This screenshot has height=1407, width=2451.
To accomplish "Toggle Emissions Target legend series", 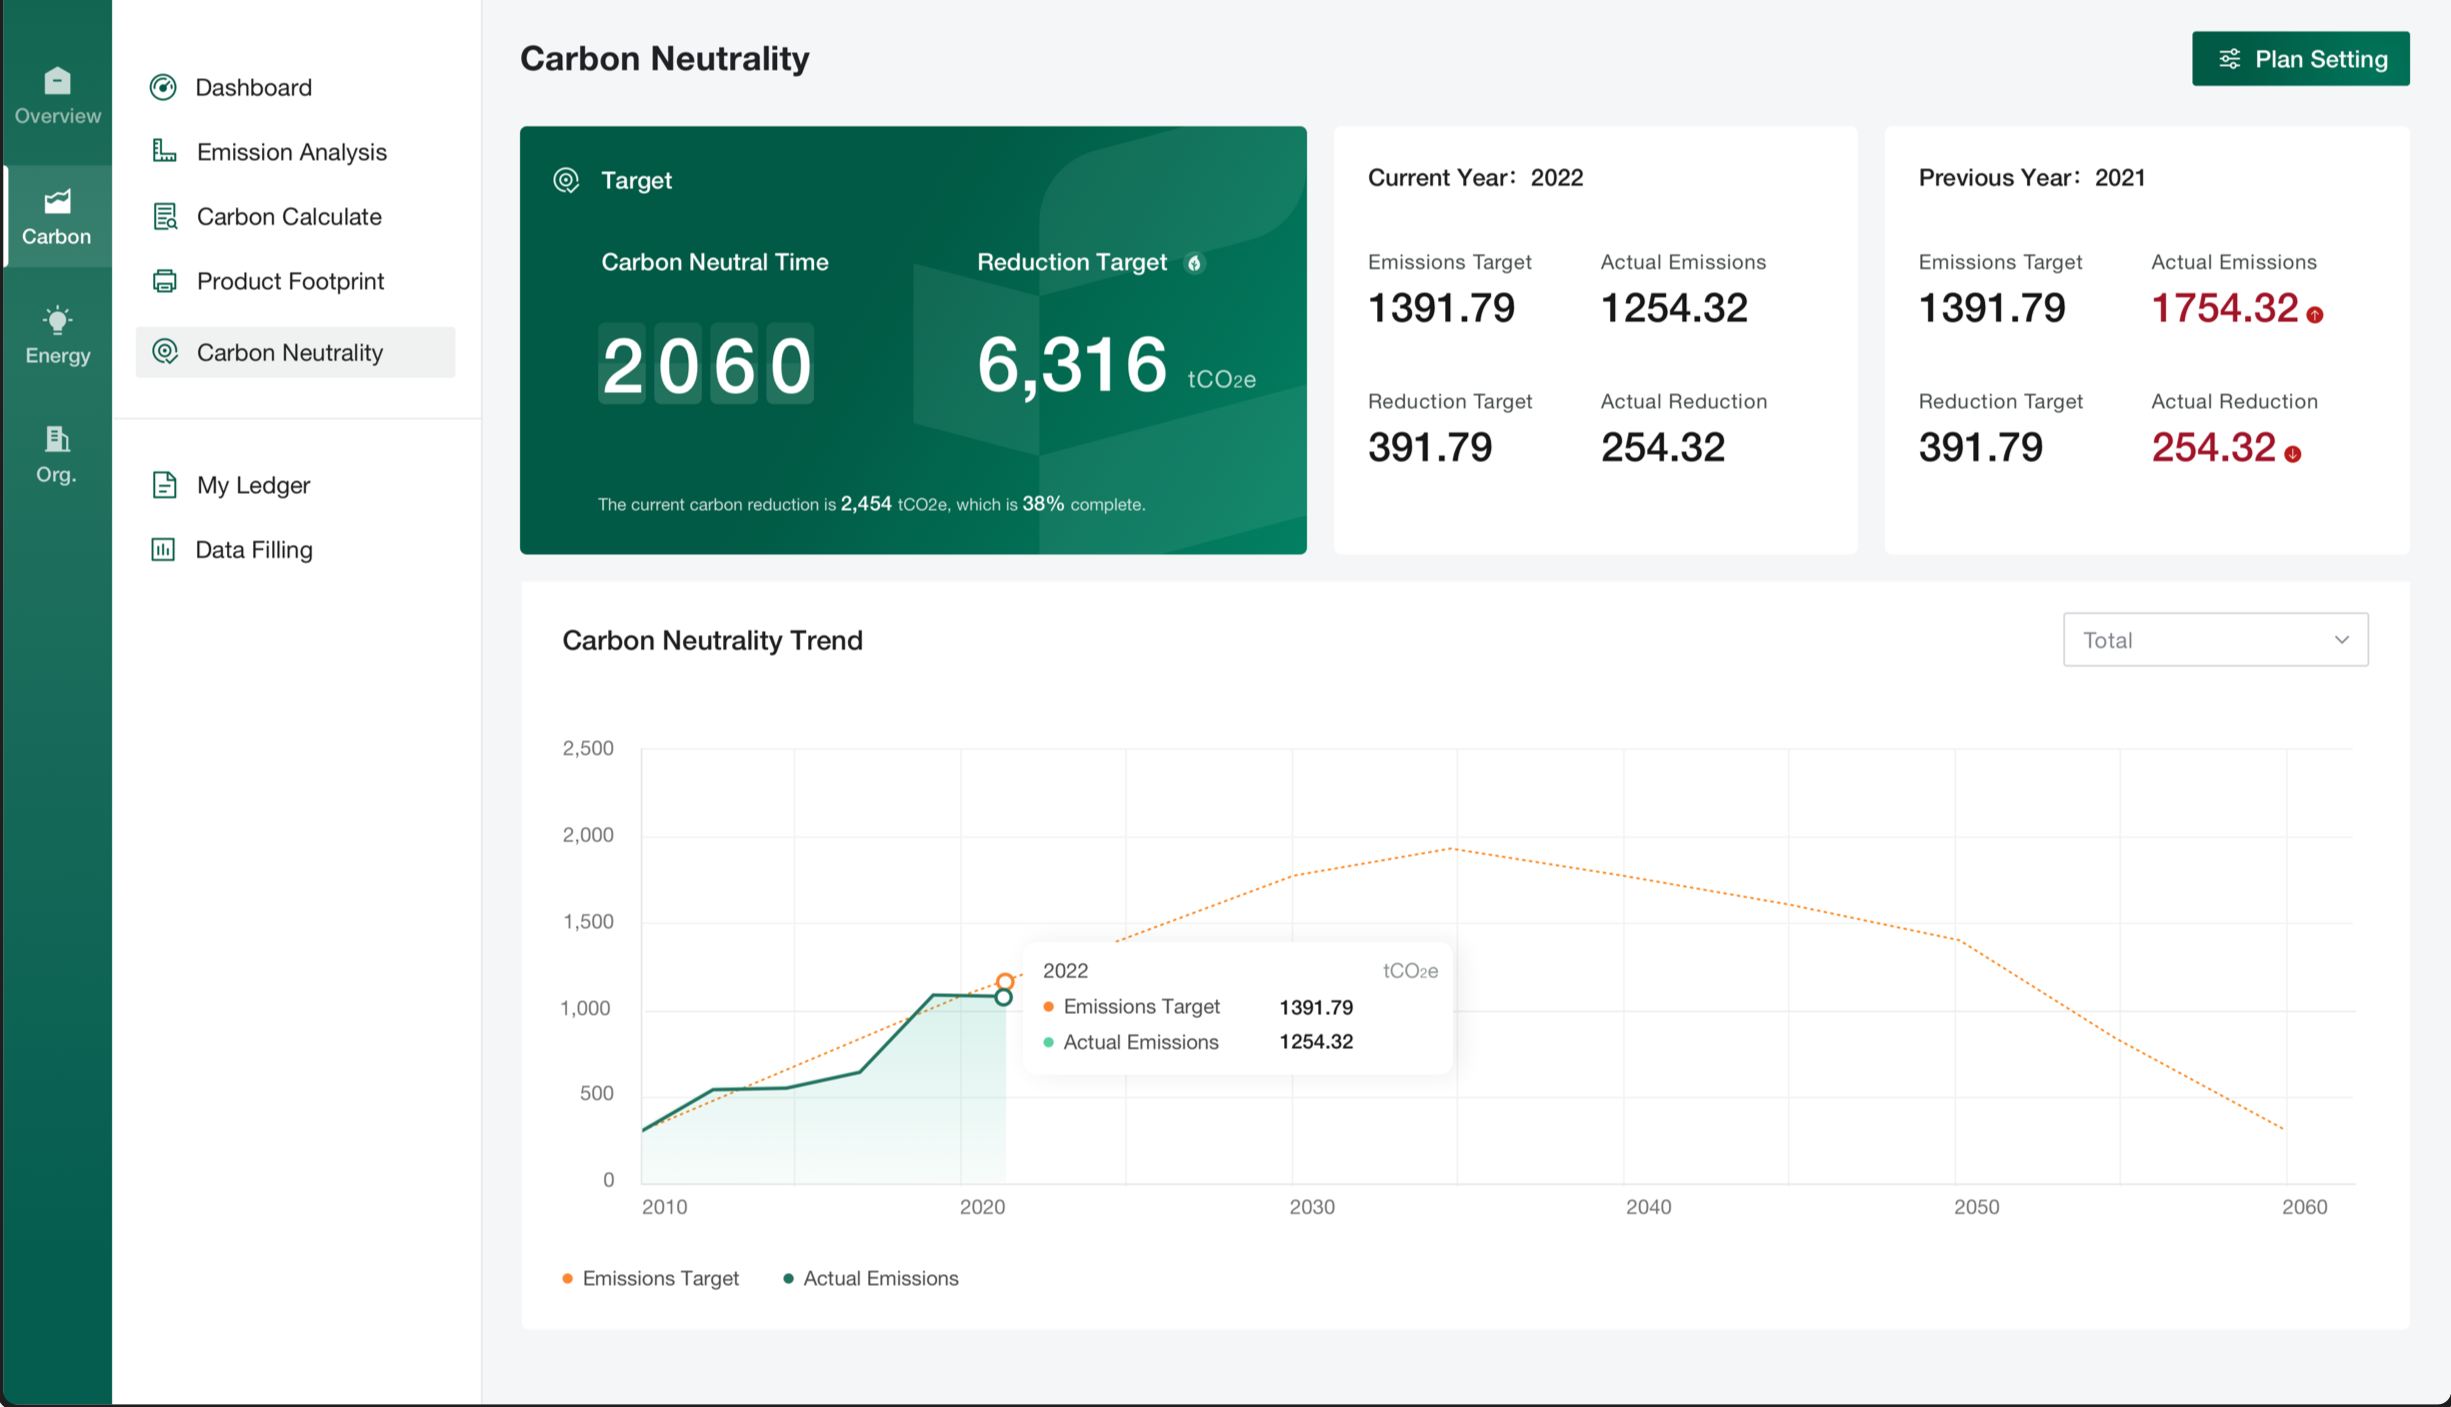I will (x=650, y=1278).
